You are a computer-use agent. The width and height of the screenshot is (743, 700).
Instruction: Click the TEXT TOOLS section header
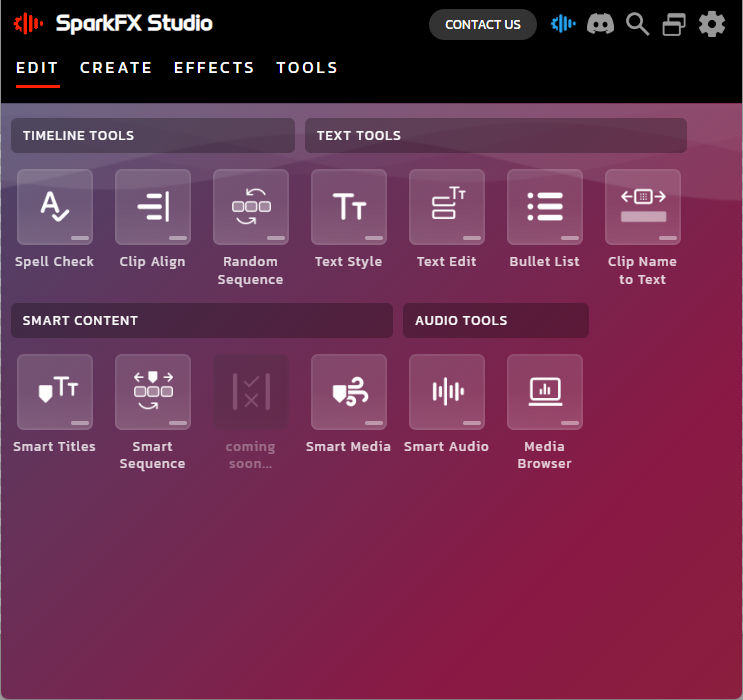(496, 136)
